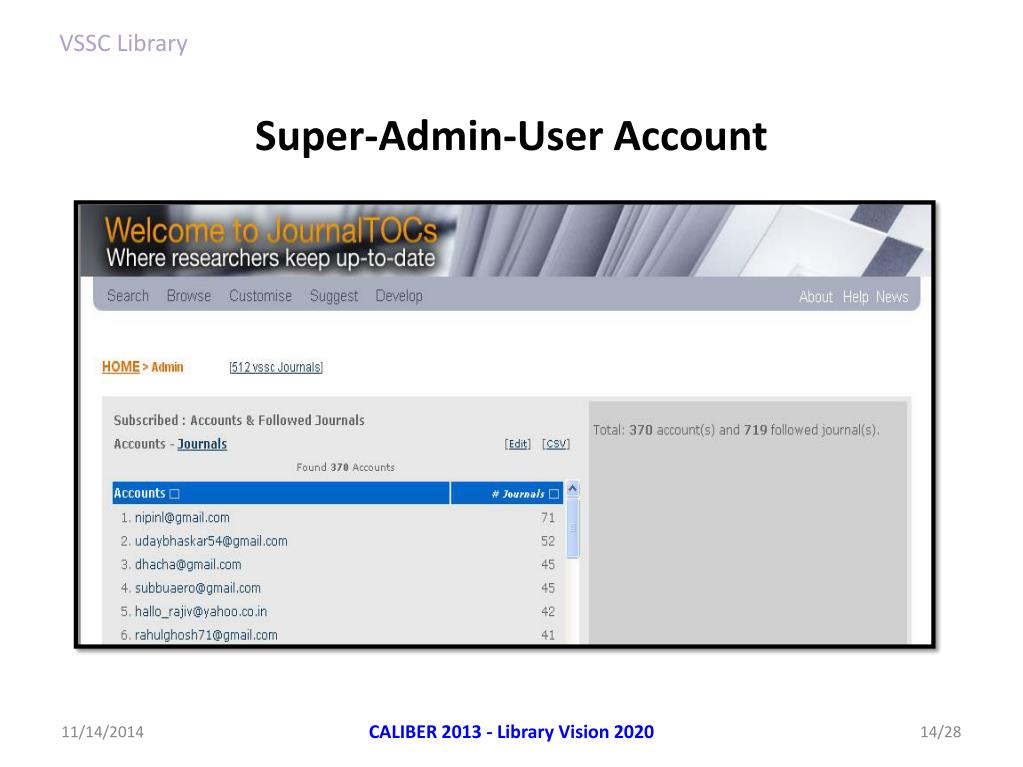The height and width of the screenshot is (767, 1023).
Task: Click the Admin breadcrumb text
Action: tap(167, 367)
